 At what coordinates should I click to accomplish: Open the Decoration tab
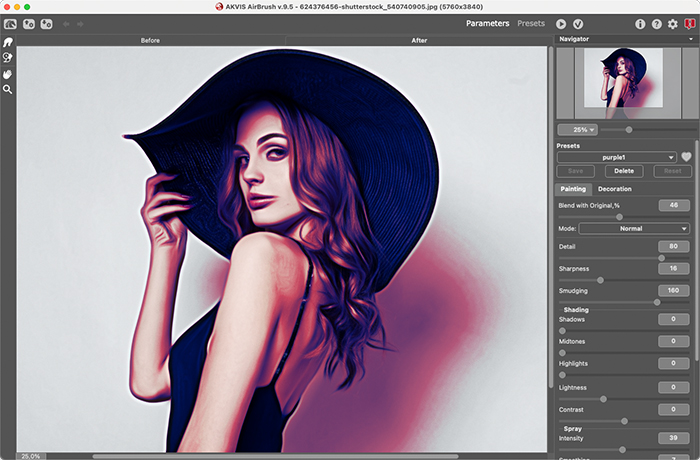tap(614, 189)
